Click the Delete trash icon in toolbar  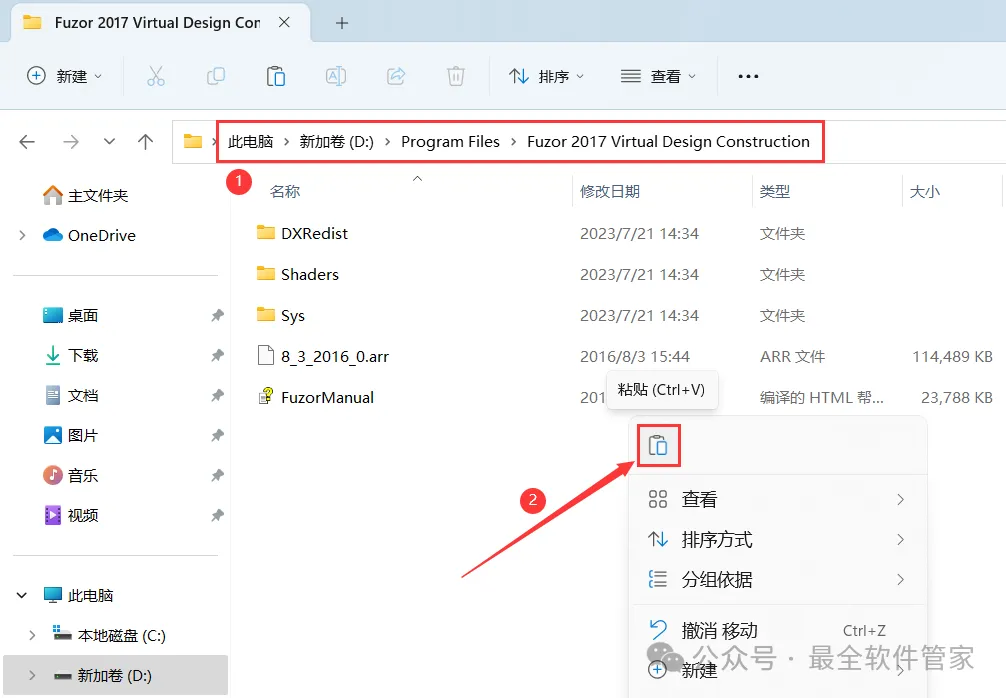[456, 76]
